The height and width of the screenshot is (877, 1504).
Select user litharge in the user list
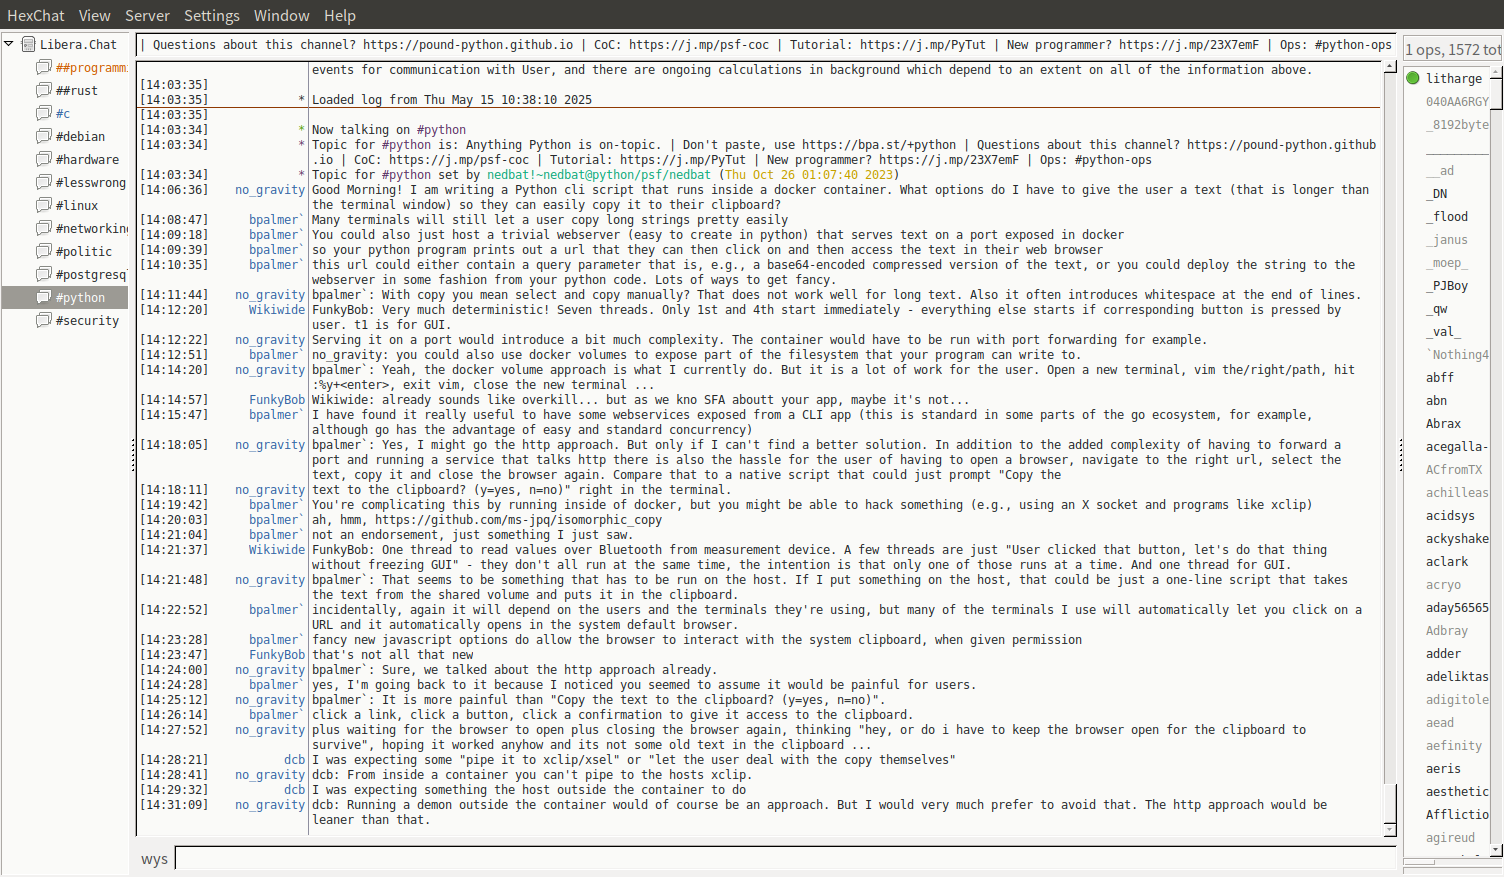[1454, 78]
